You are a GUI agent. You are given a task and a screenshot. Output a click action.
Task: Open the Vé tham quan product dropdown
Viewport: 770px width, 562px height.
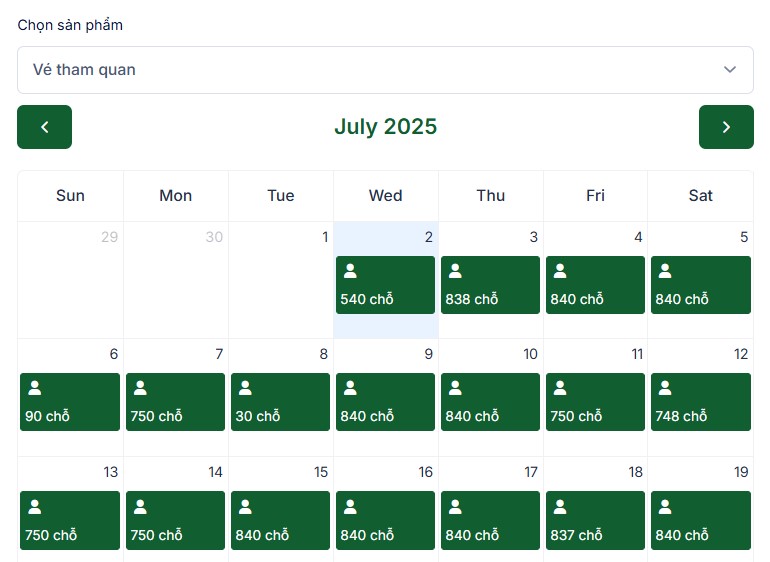point(385,70)
